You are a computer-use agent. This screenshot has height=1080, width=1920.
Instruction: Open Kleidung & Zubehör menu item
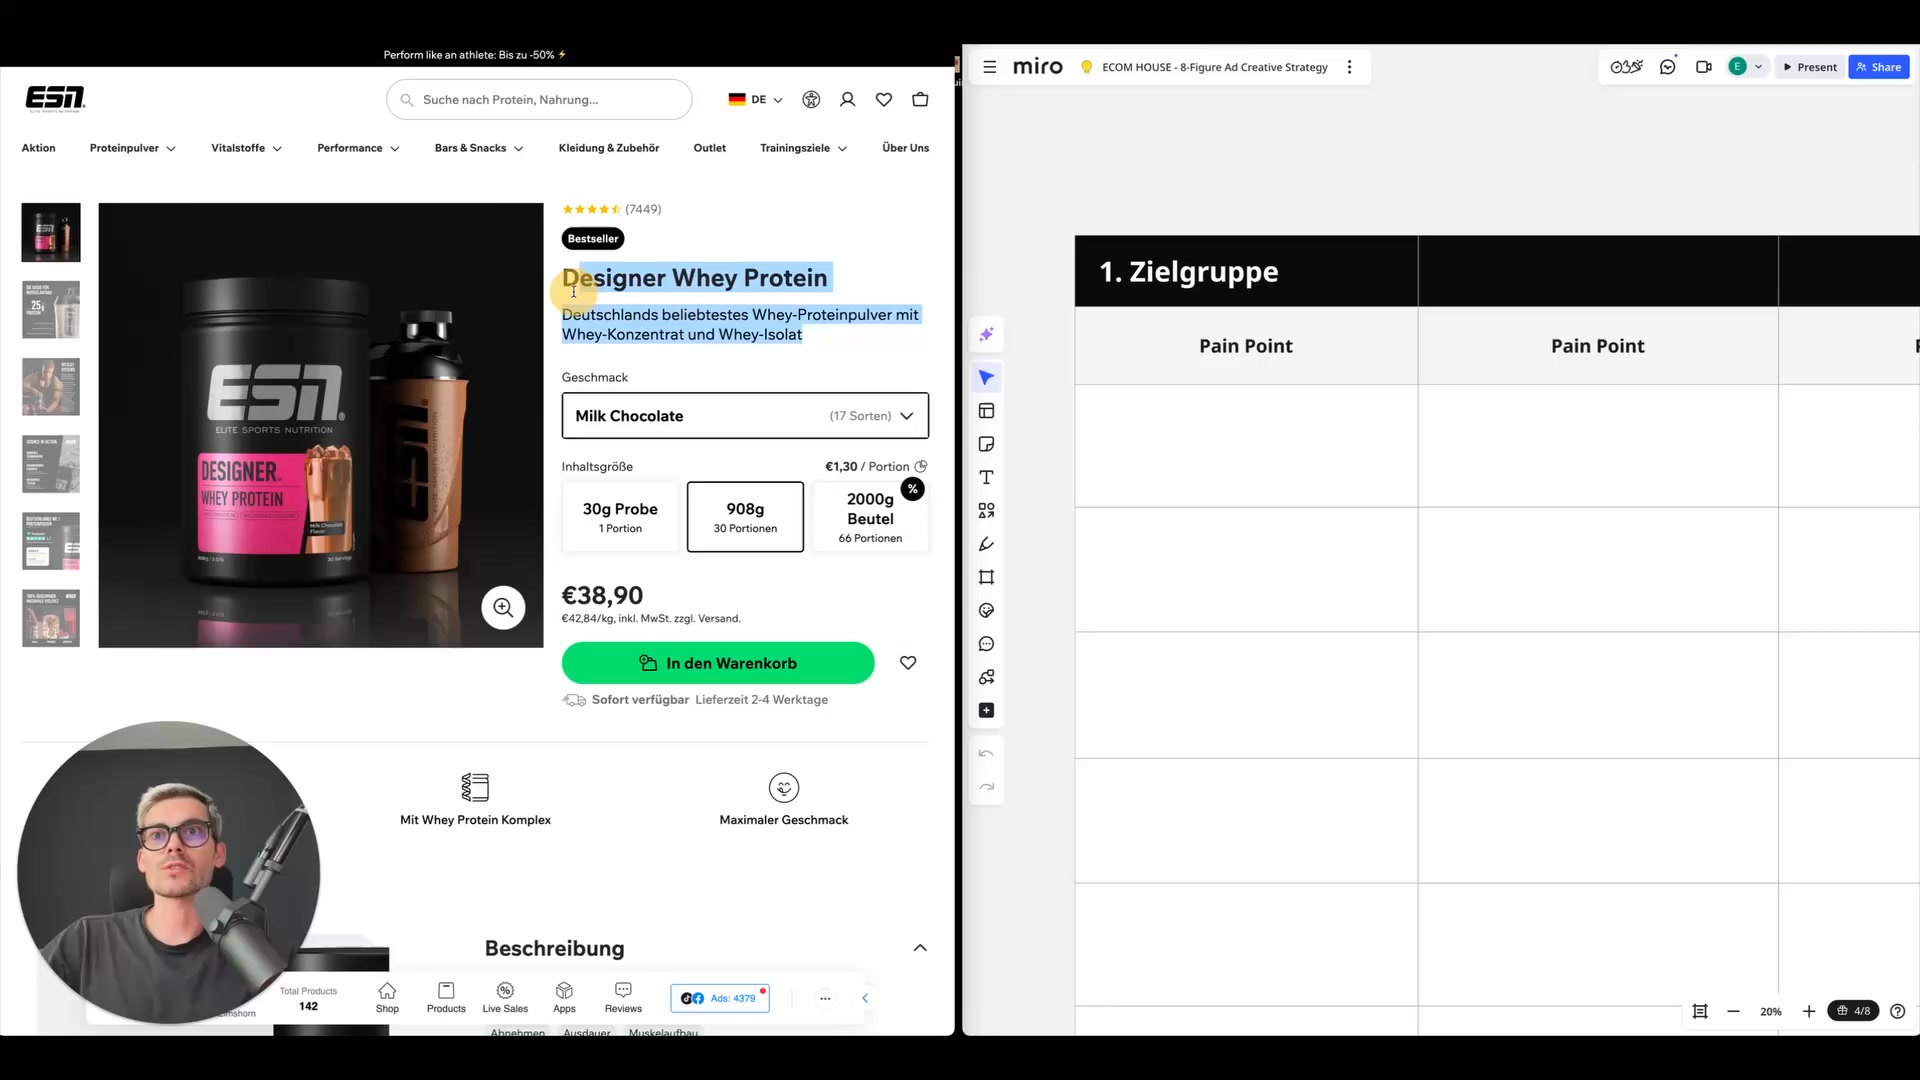point(608,148)
